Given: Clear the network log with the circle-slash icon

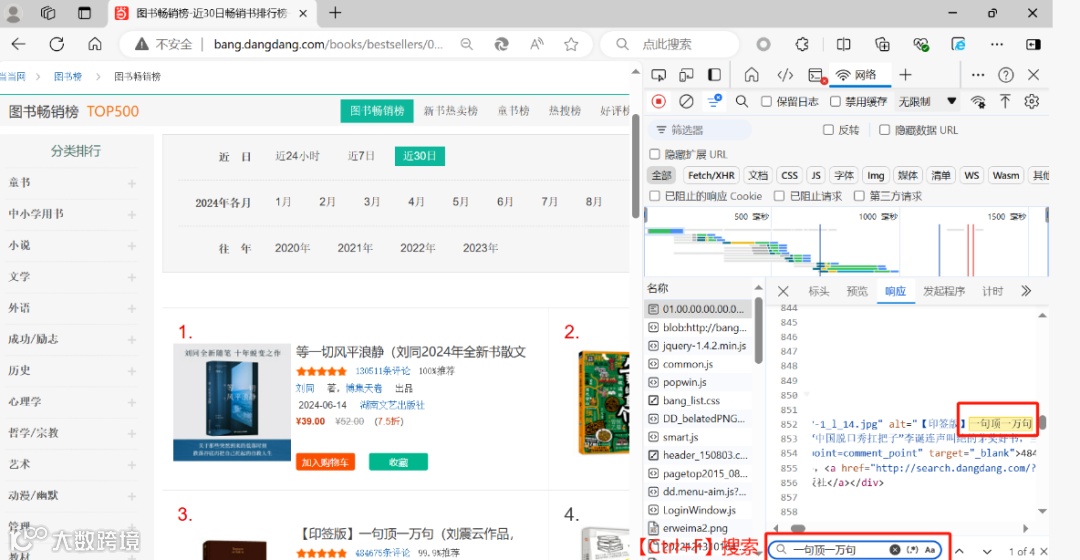Looking at the screenshot, I should point(686,101).
